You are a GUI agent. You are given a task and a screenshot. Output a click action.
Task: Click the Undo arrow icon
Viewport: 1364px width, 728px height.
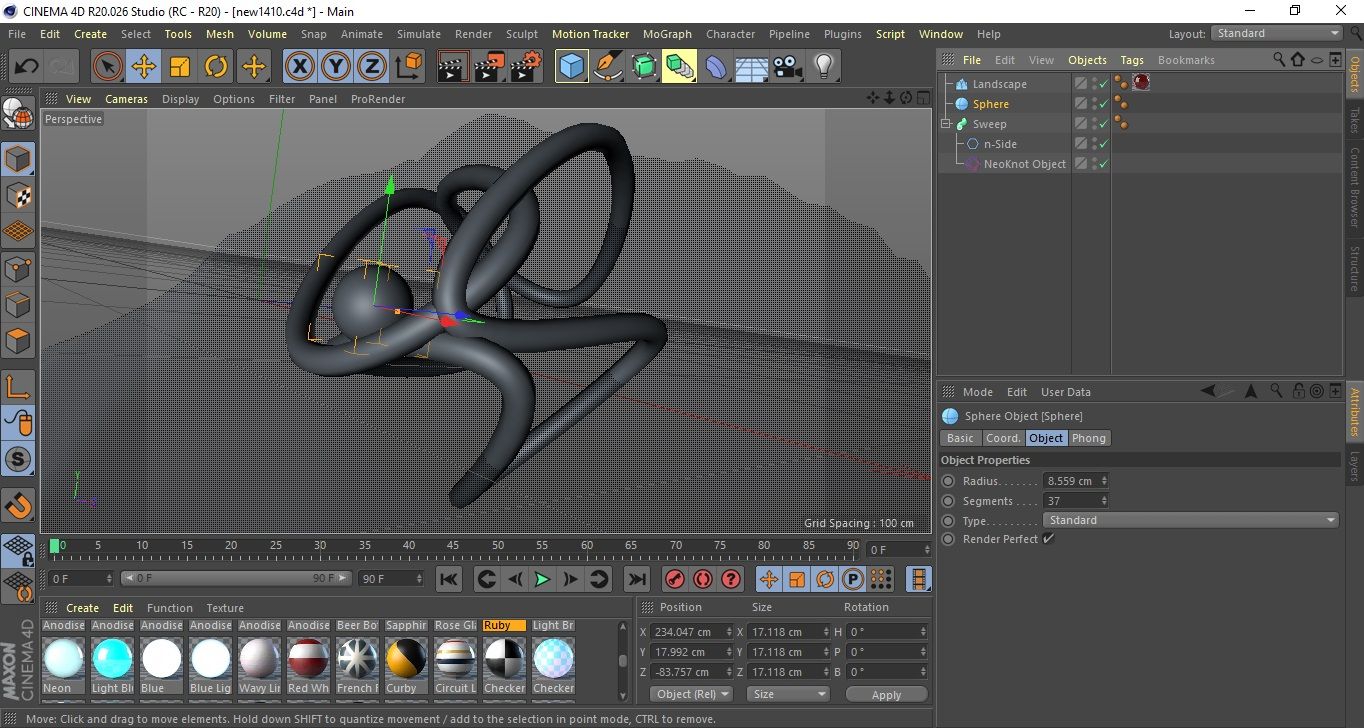click(26, 67)
